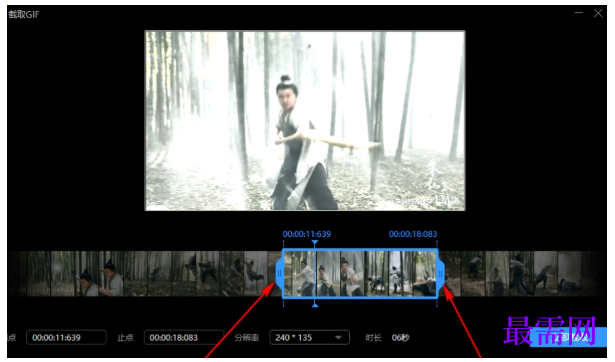Click the end time field 00:00:18:083
Viewport: 615px width, 362px height.
184,337
